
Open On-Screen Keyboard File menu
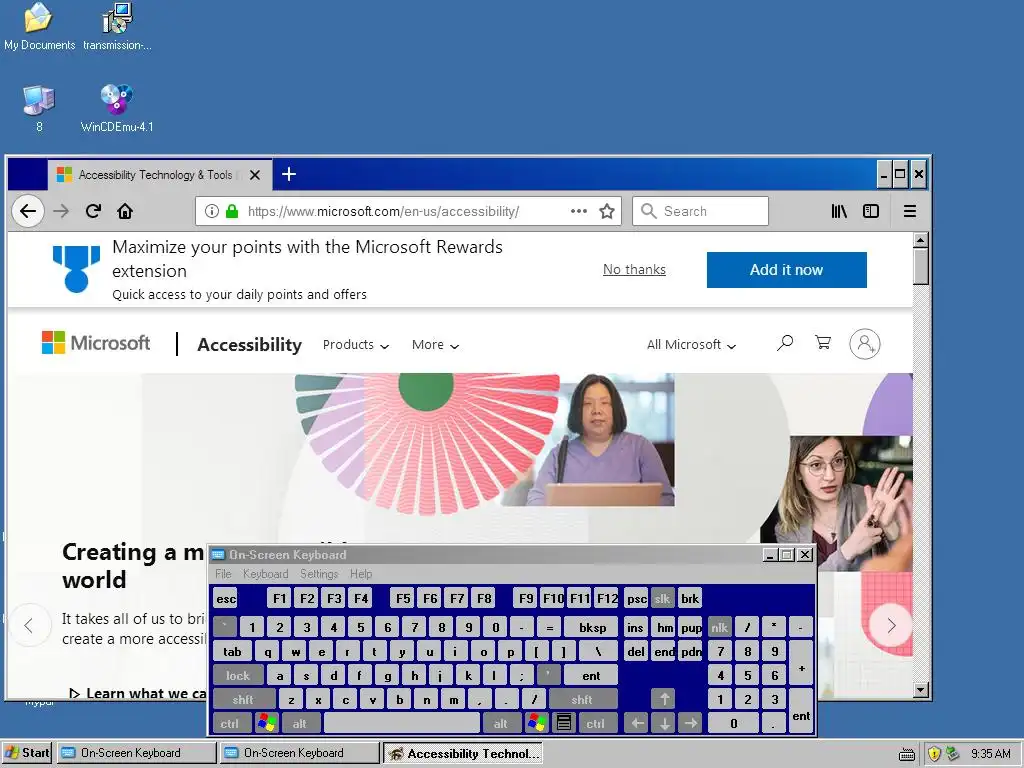223,573
